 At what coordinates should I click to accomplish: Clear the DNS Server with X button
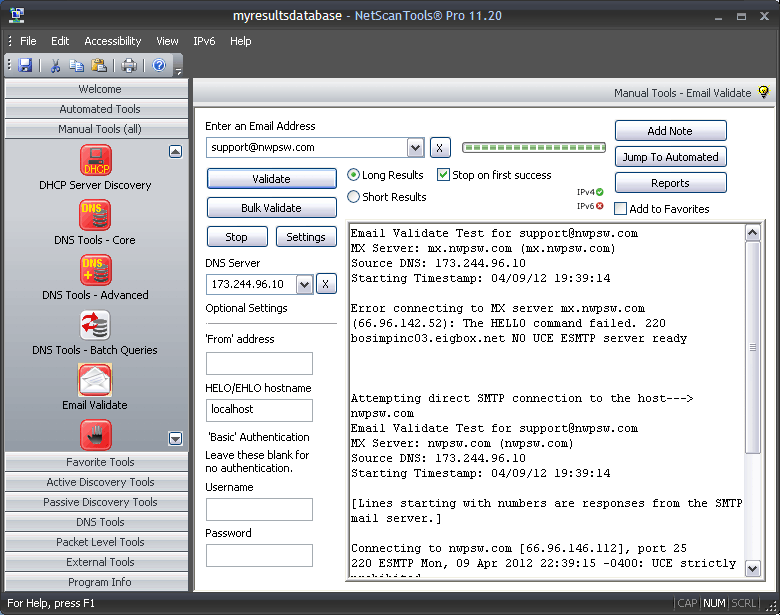326,284
